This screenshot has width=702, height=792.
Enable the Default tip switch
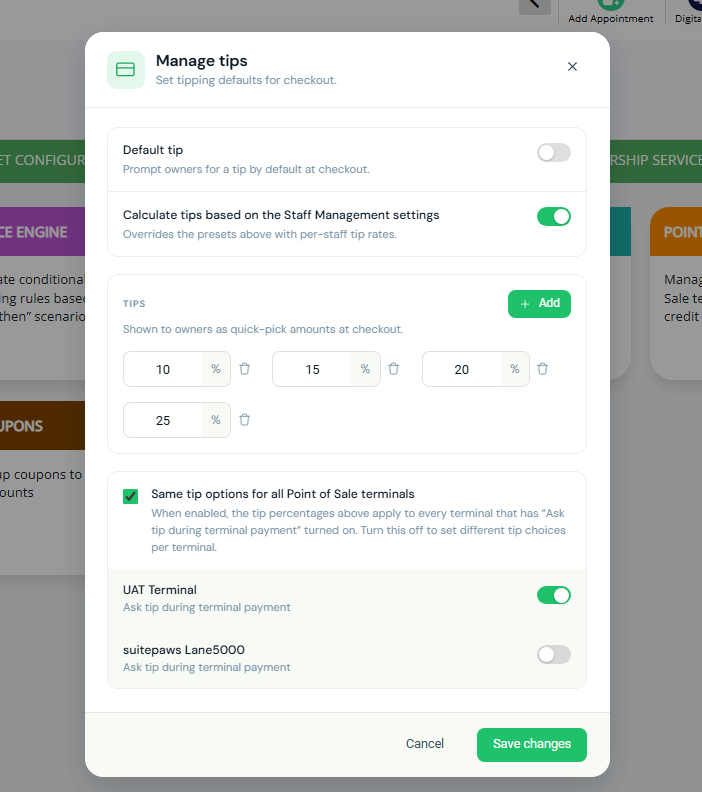[x=554, y=153]
